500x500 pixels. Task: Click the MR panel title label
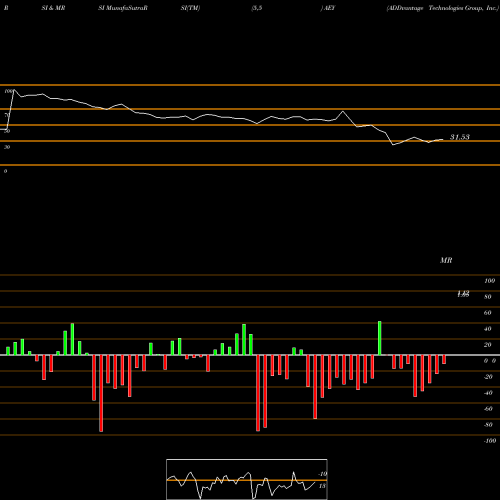pyautogui.click(x=446, y=260)
